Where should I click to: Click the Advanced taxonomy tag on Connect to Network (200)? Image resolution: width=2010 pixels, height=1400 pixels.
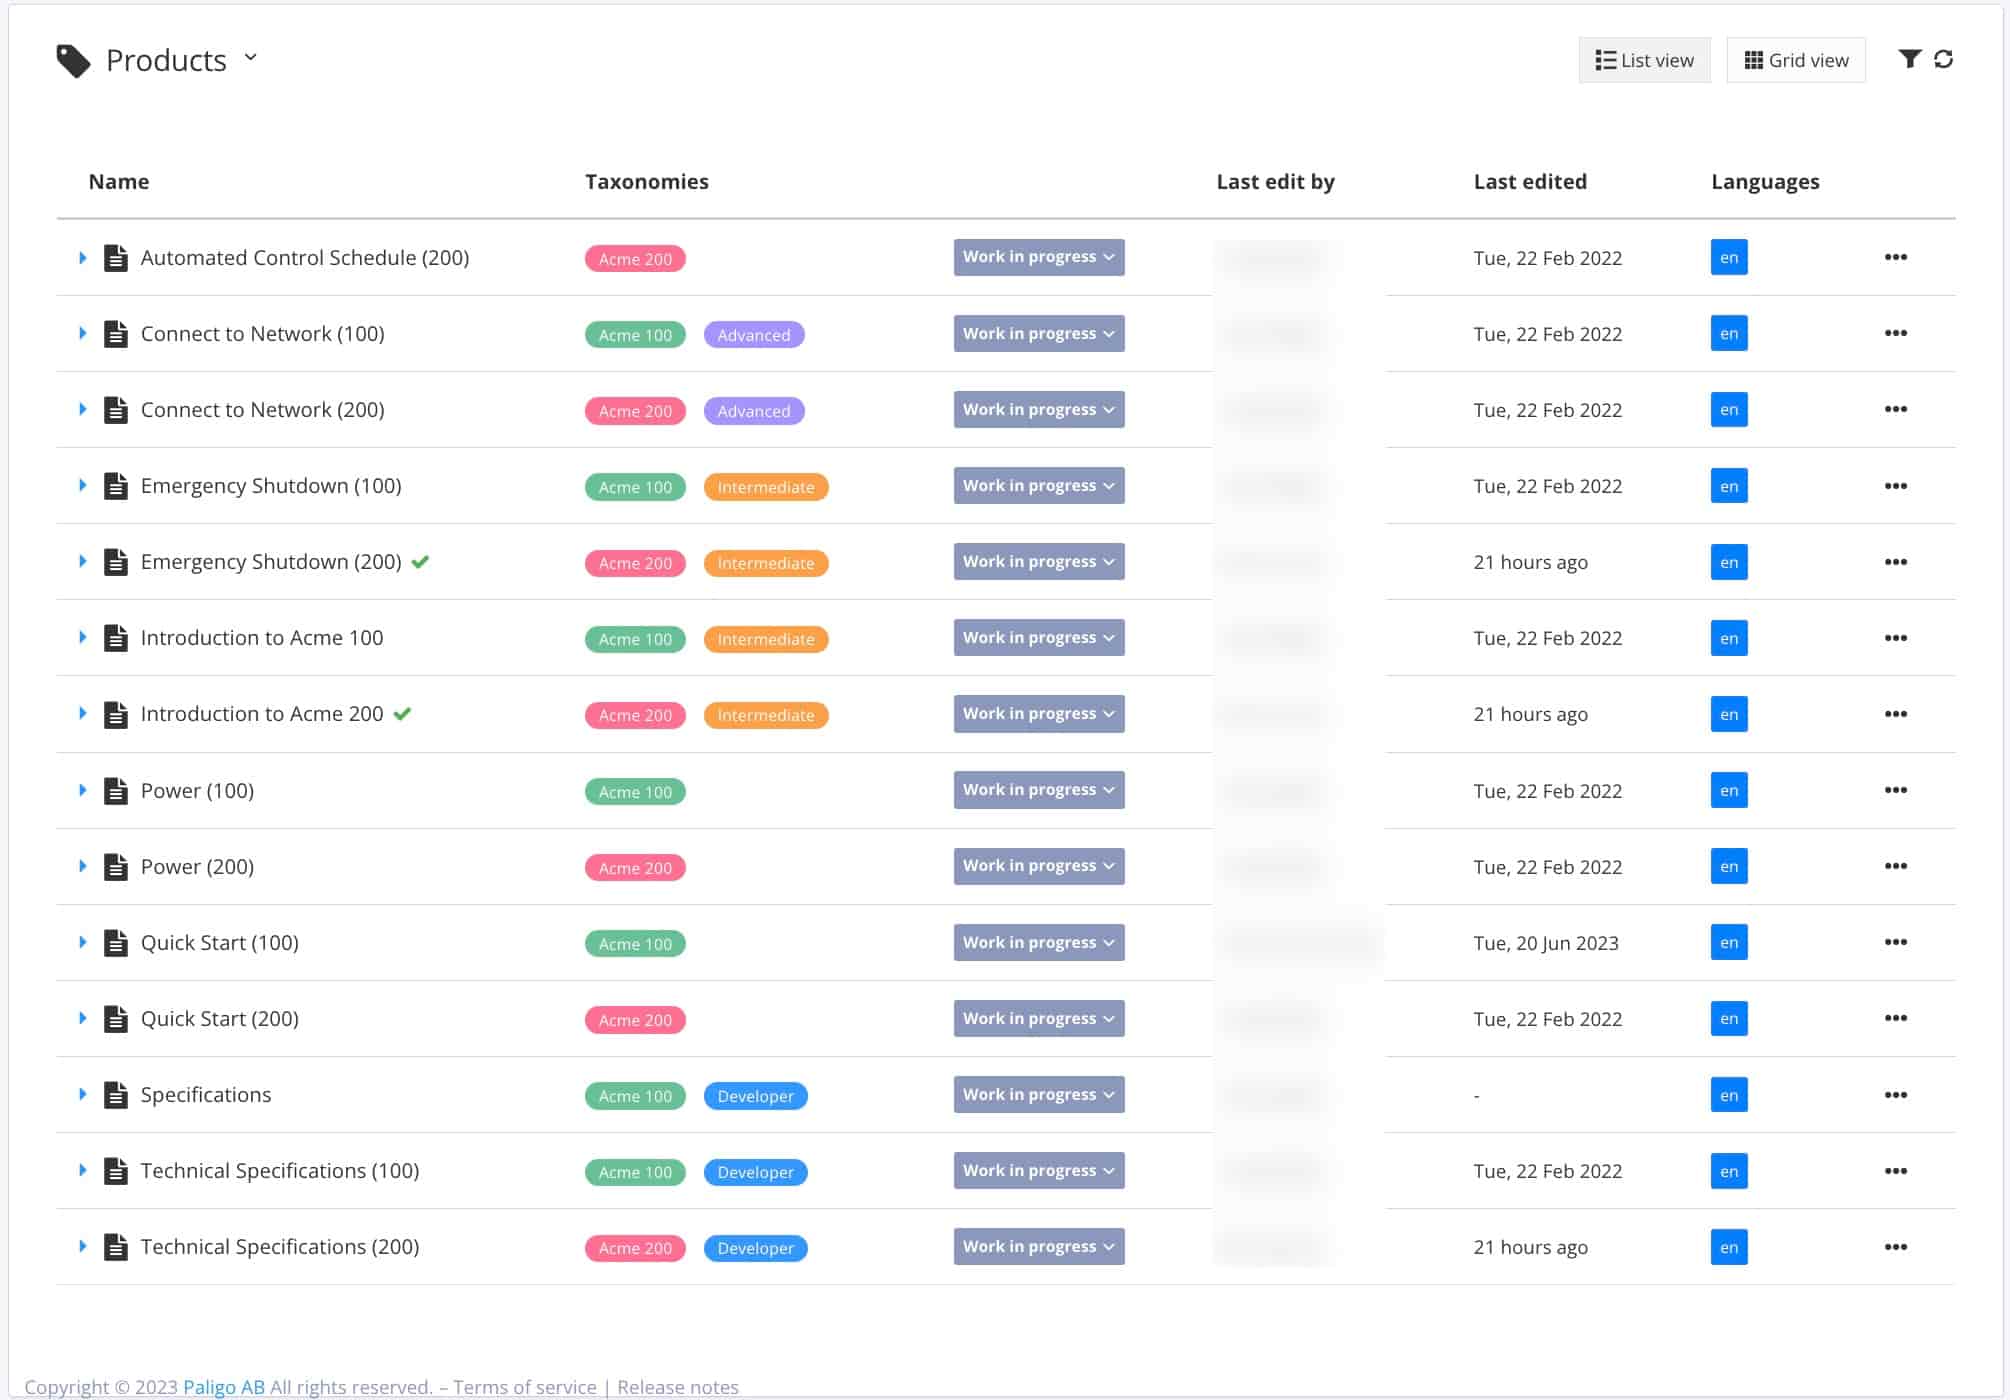click(x=753, y=411)
